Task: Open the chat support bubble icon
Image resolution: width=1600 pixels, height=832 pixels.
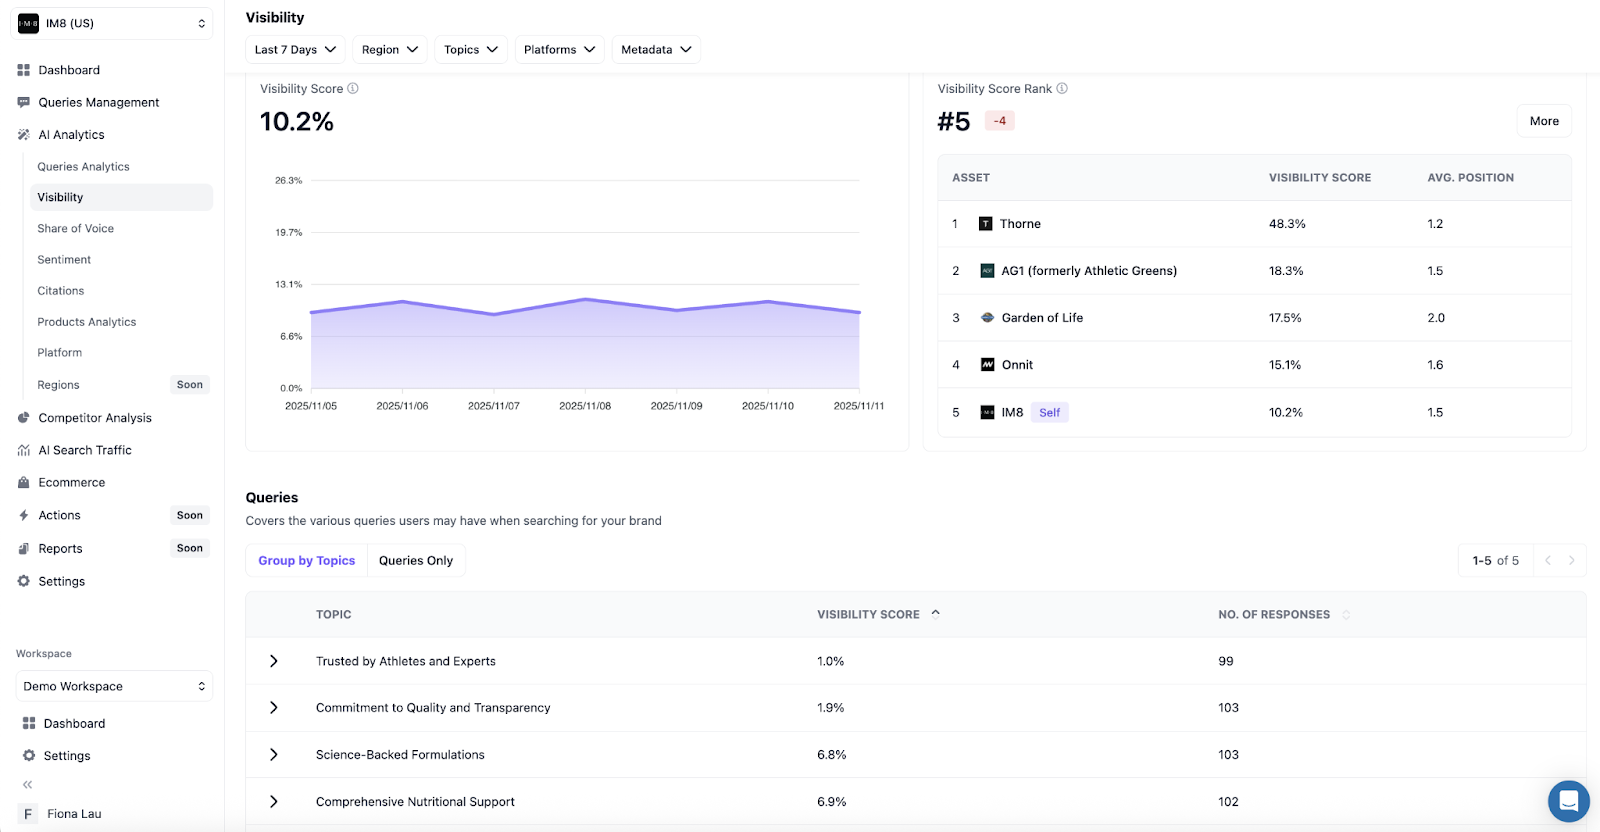Action: click(1569, 801)
